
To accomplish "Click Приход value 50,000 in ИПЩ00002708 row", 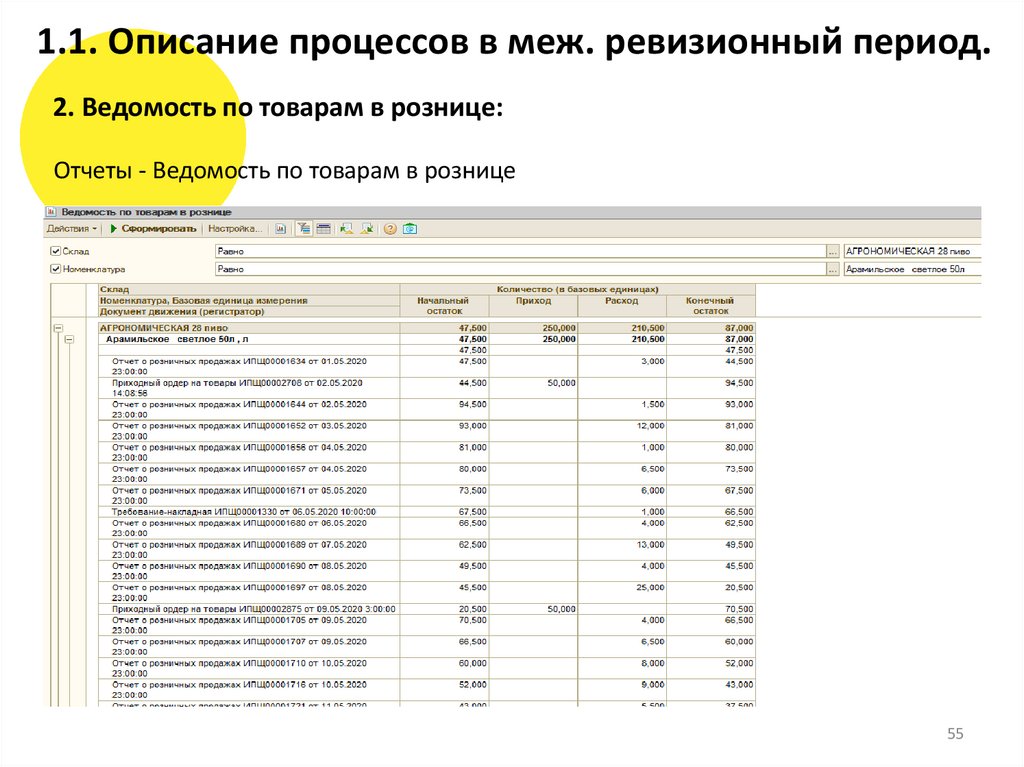I will pyautogui.click(x=561, y=383).
